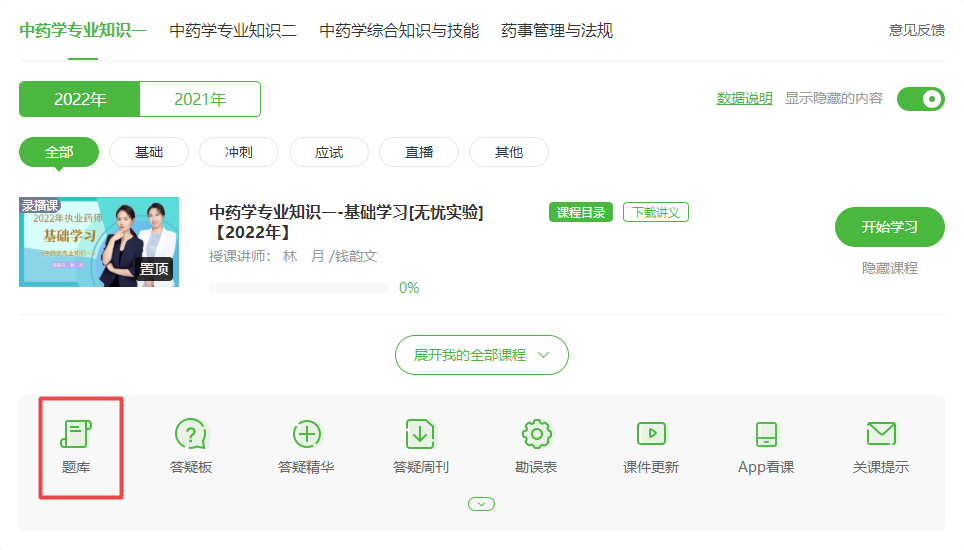Click the 关课提示 envelope icon

(x=881, y=435)
